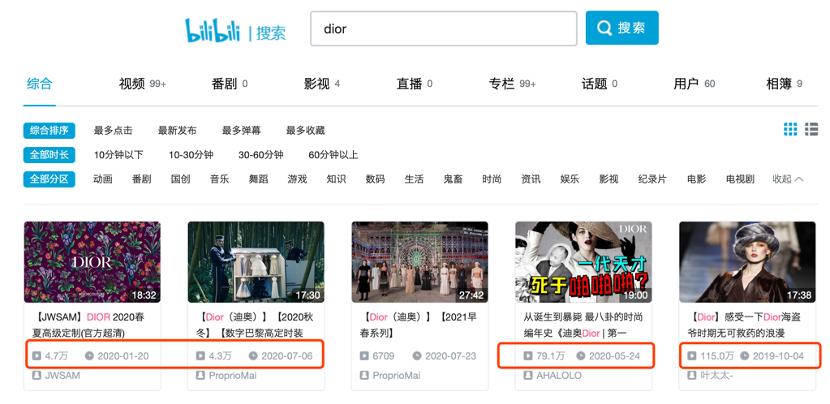Filter videos by 10-30分钟
The height and width of the screenshot is (404, 830).
click(x=191, y=155)
